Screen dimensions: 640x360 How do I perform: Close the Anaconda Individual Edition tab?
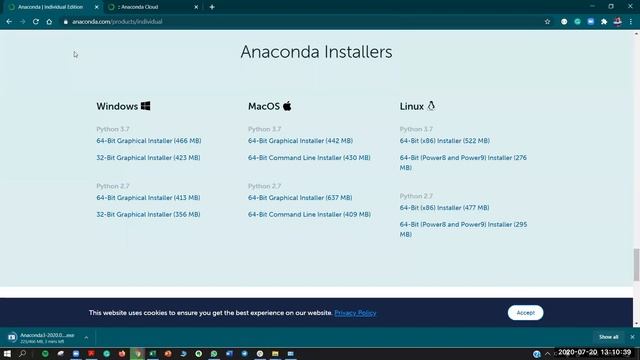coord(97,7)
